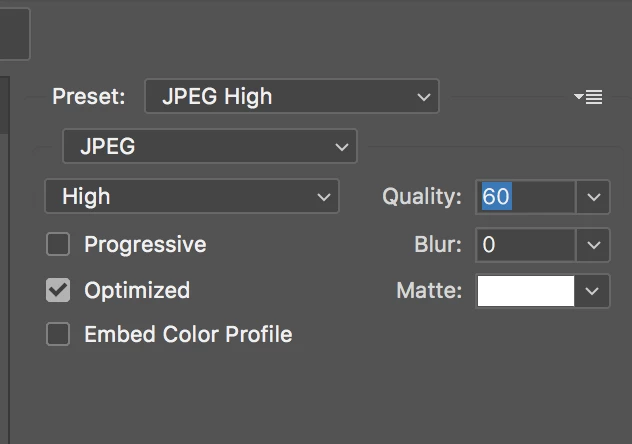
Task: Open the Preset dropdown showing JPEG High
Action: click(291, 97)
